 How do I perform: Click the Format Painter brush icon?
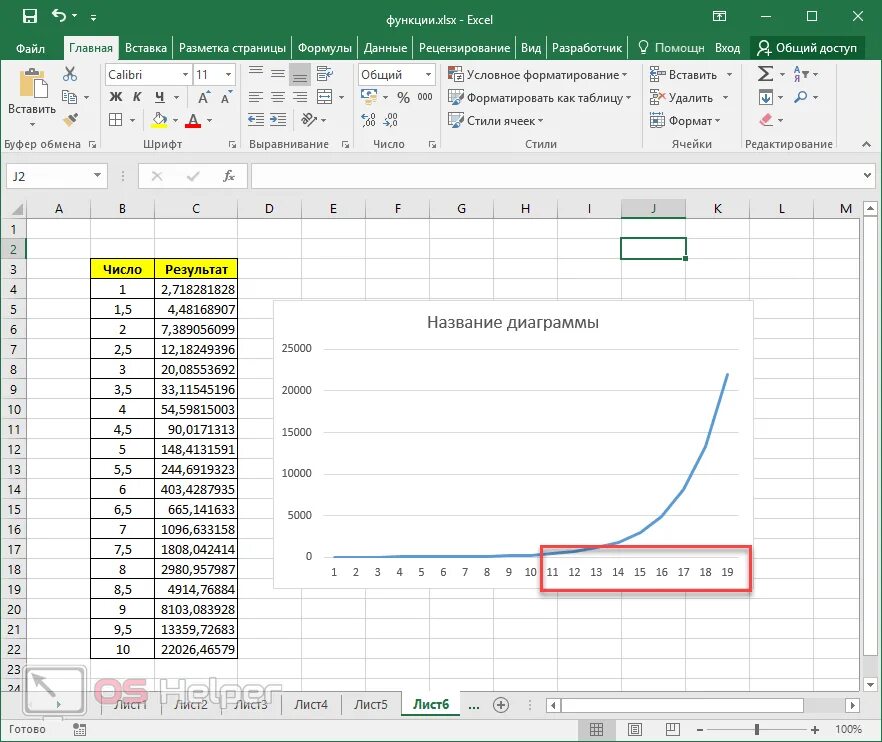tap(70, 120)
